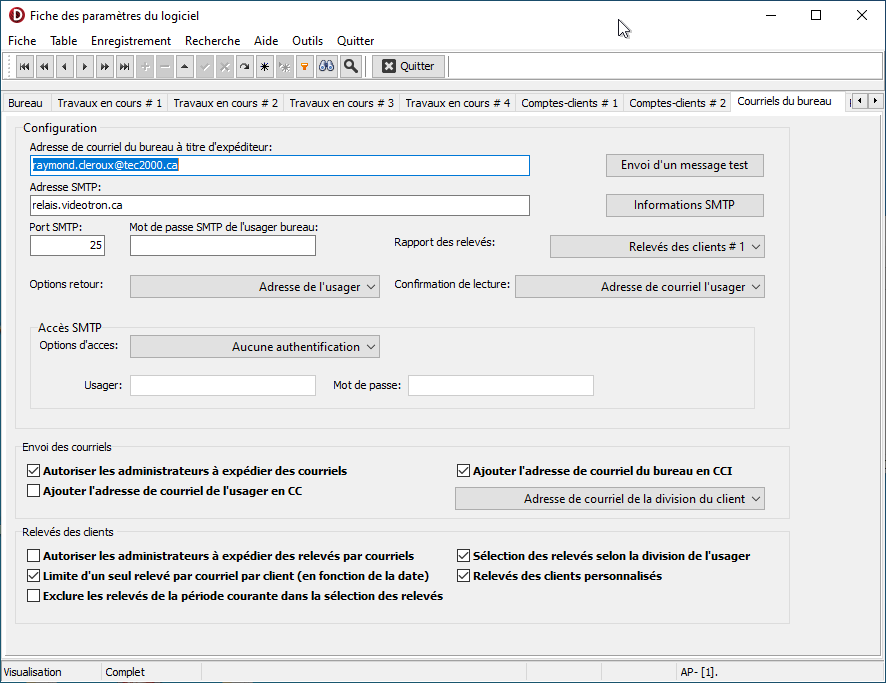Switch to 'Travaux en cours # 4' tab
The width and height of the screenshot is (886, 683).
point(458,103)
